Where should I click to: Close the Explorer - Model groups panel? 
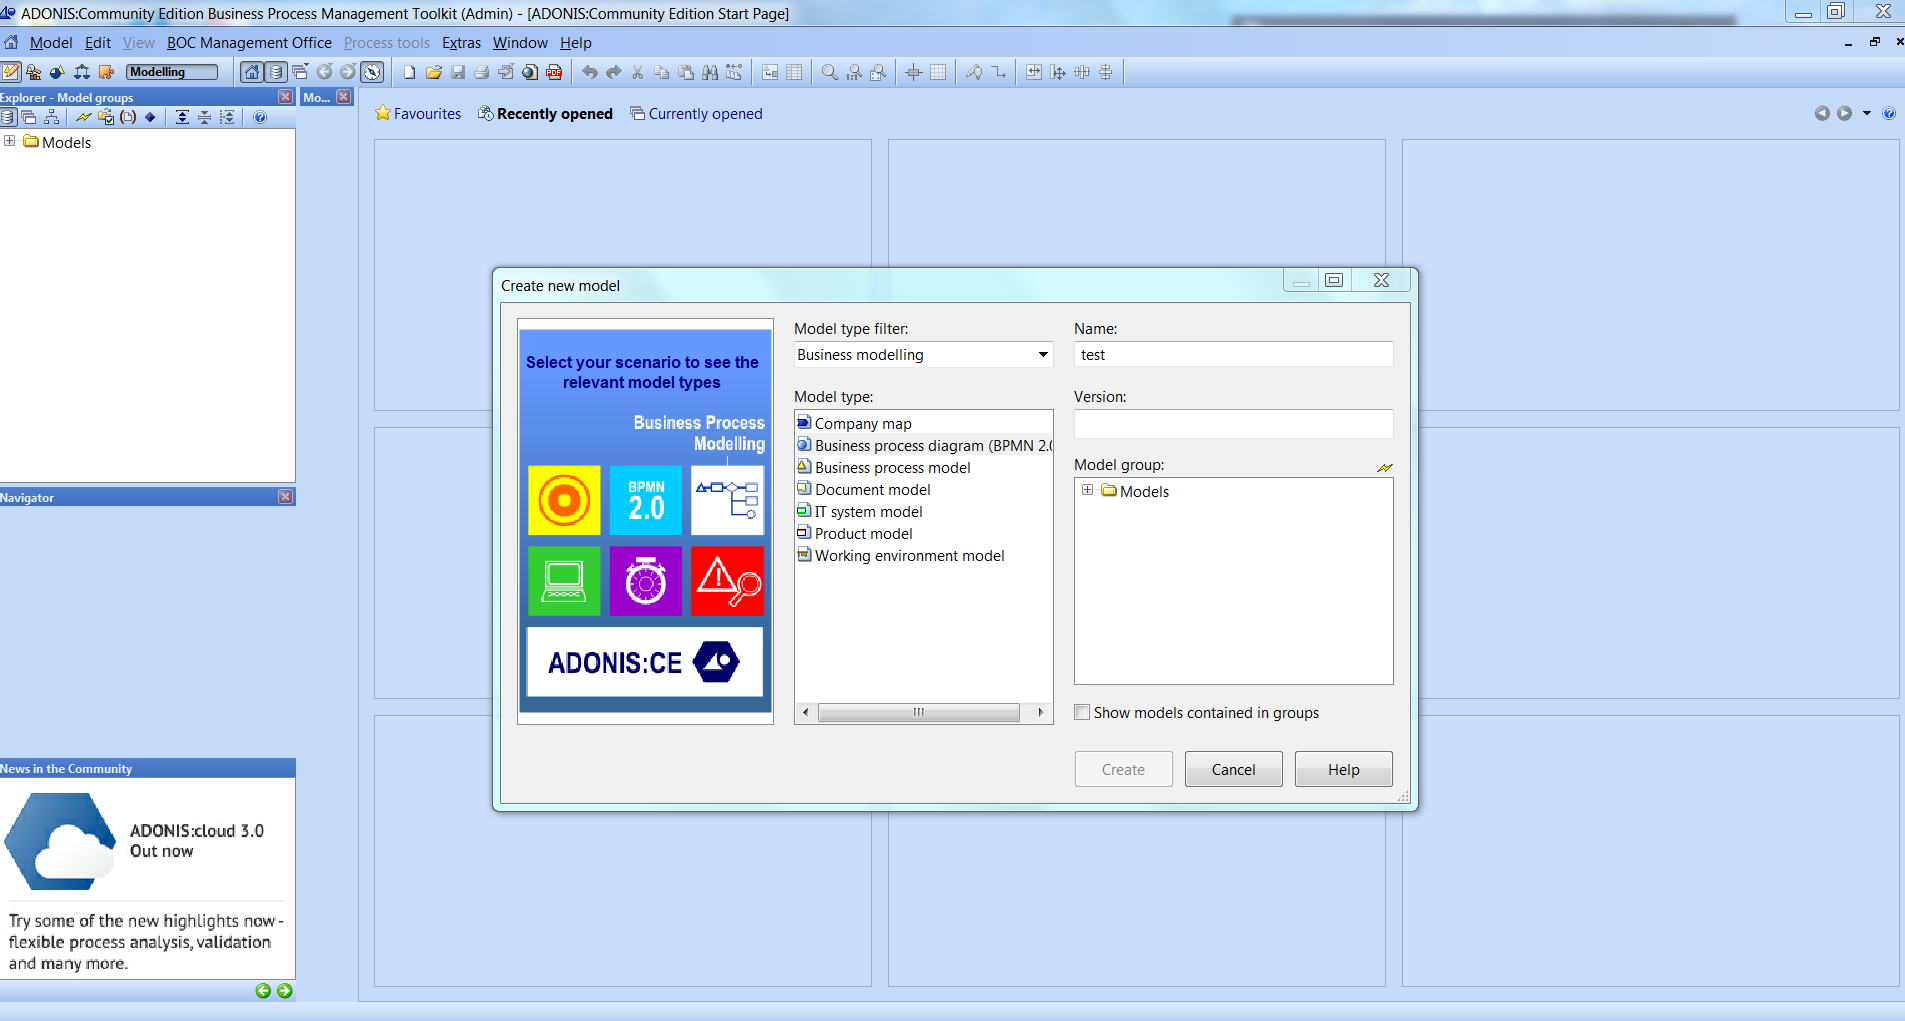(x=286, y=97)
